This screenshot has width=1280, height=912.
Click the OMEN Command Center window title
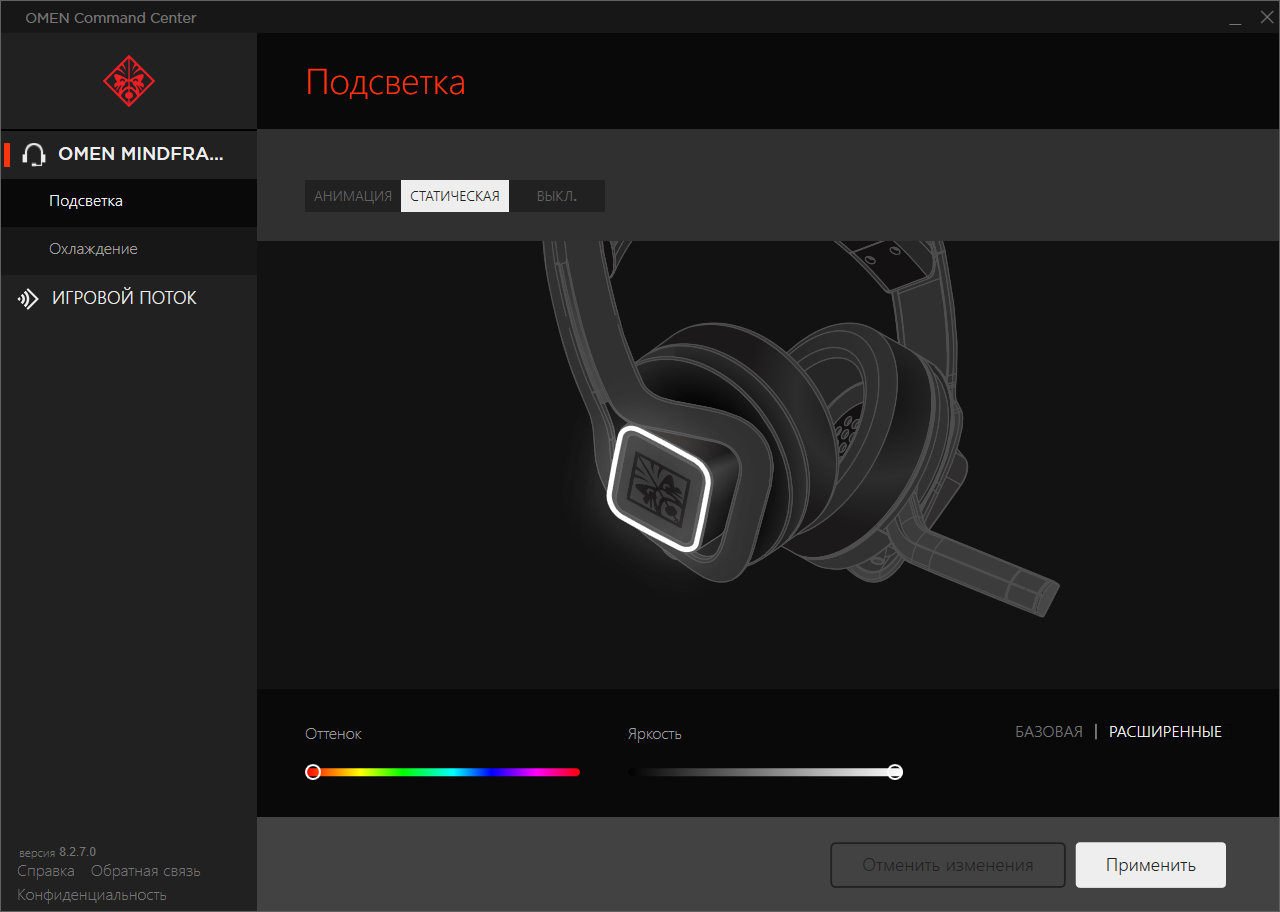coord(111,18)
